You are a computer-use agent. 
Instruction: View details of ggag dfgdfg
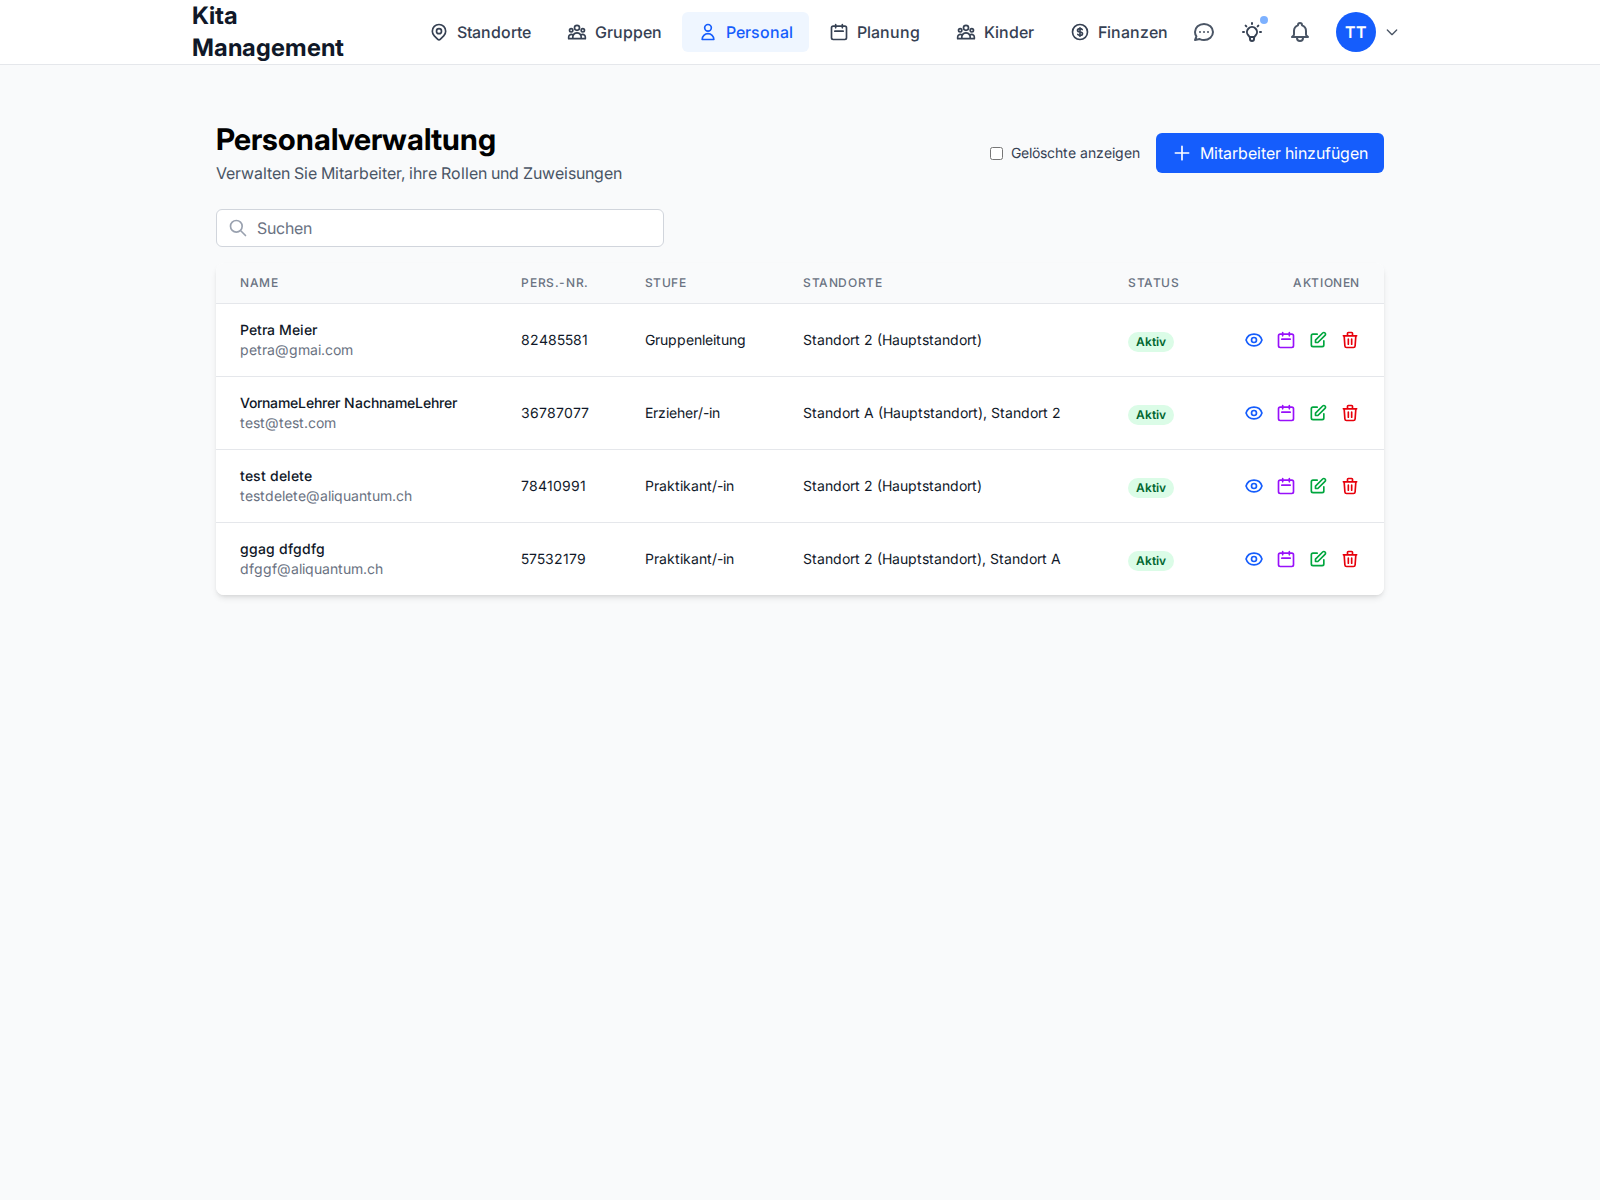(1254, 559)
